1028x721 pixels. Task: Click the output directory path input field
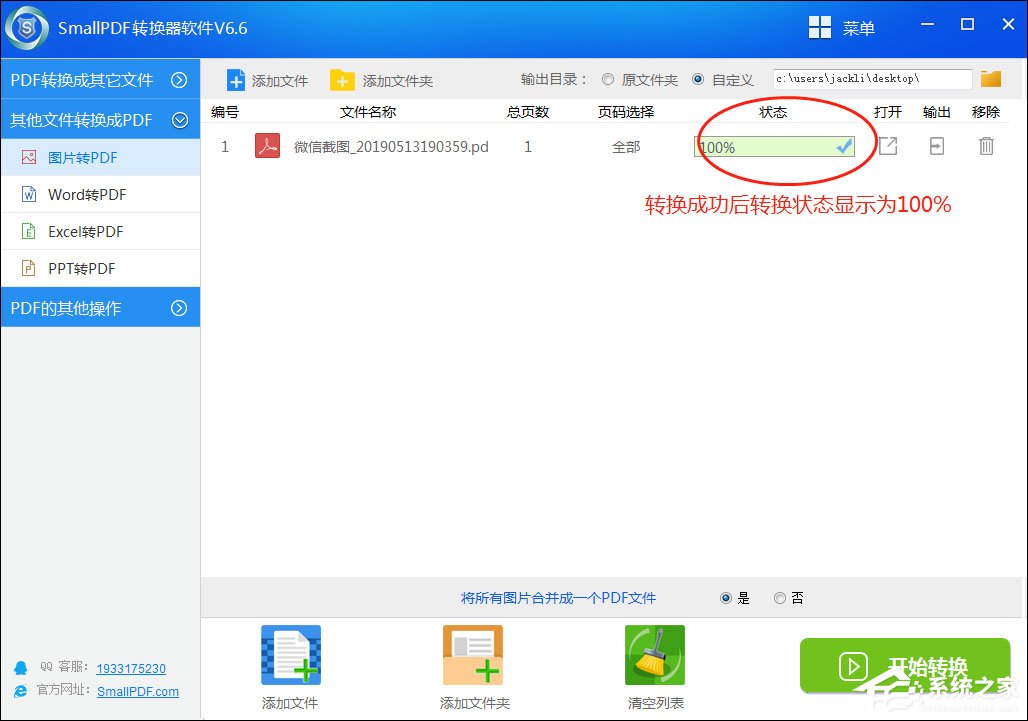tap(870, 78)
